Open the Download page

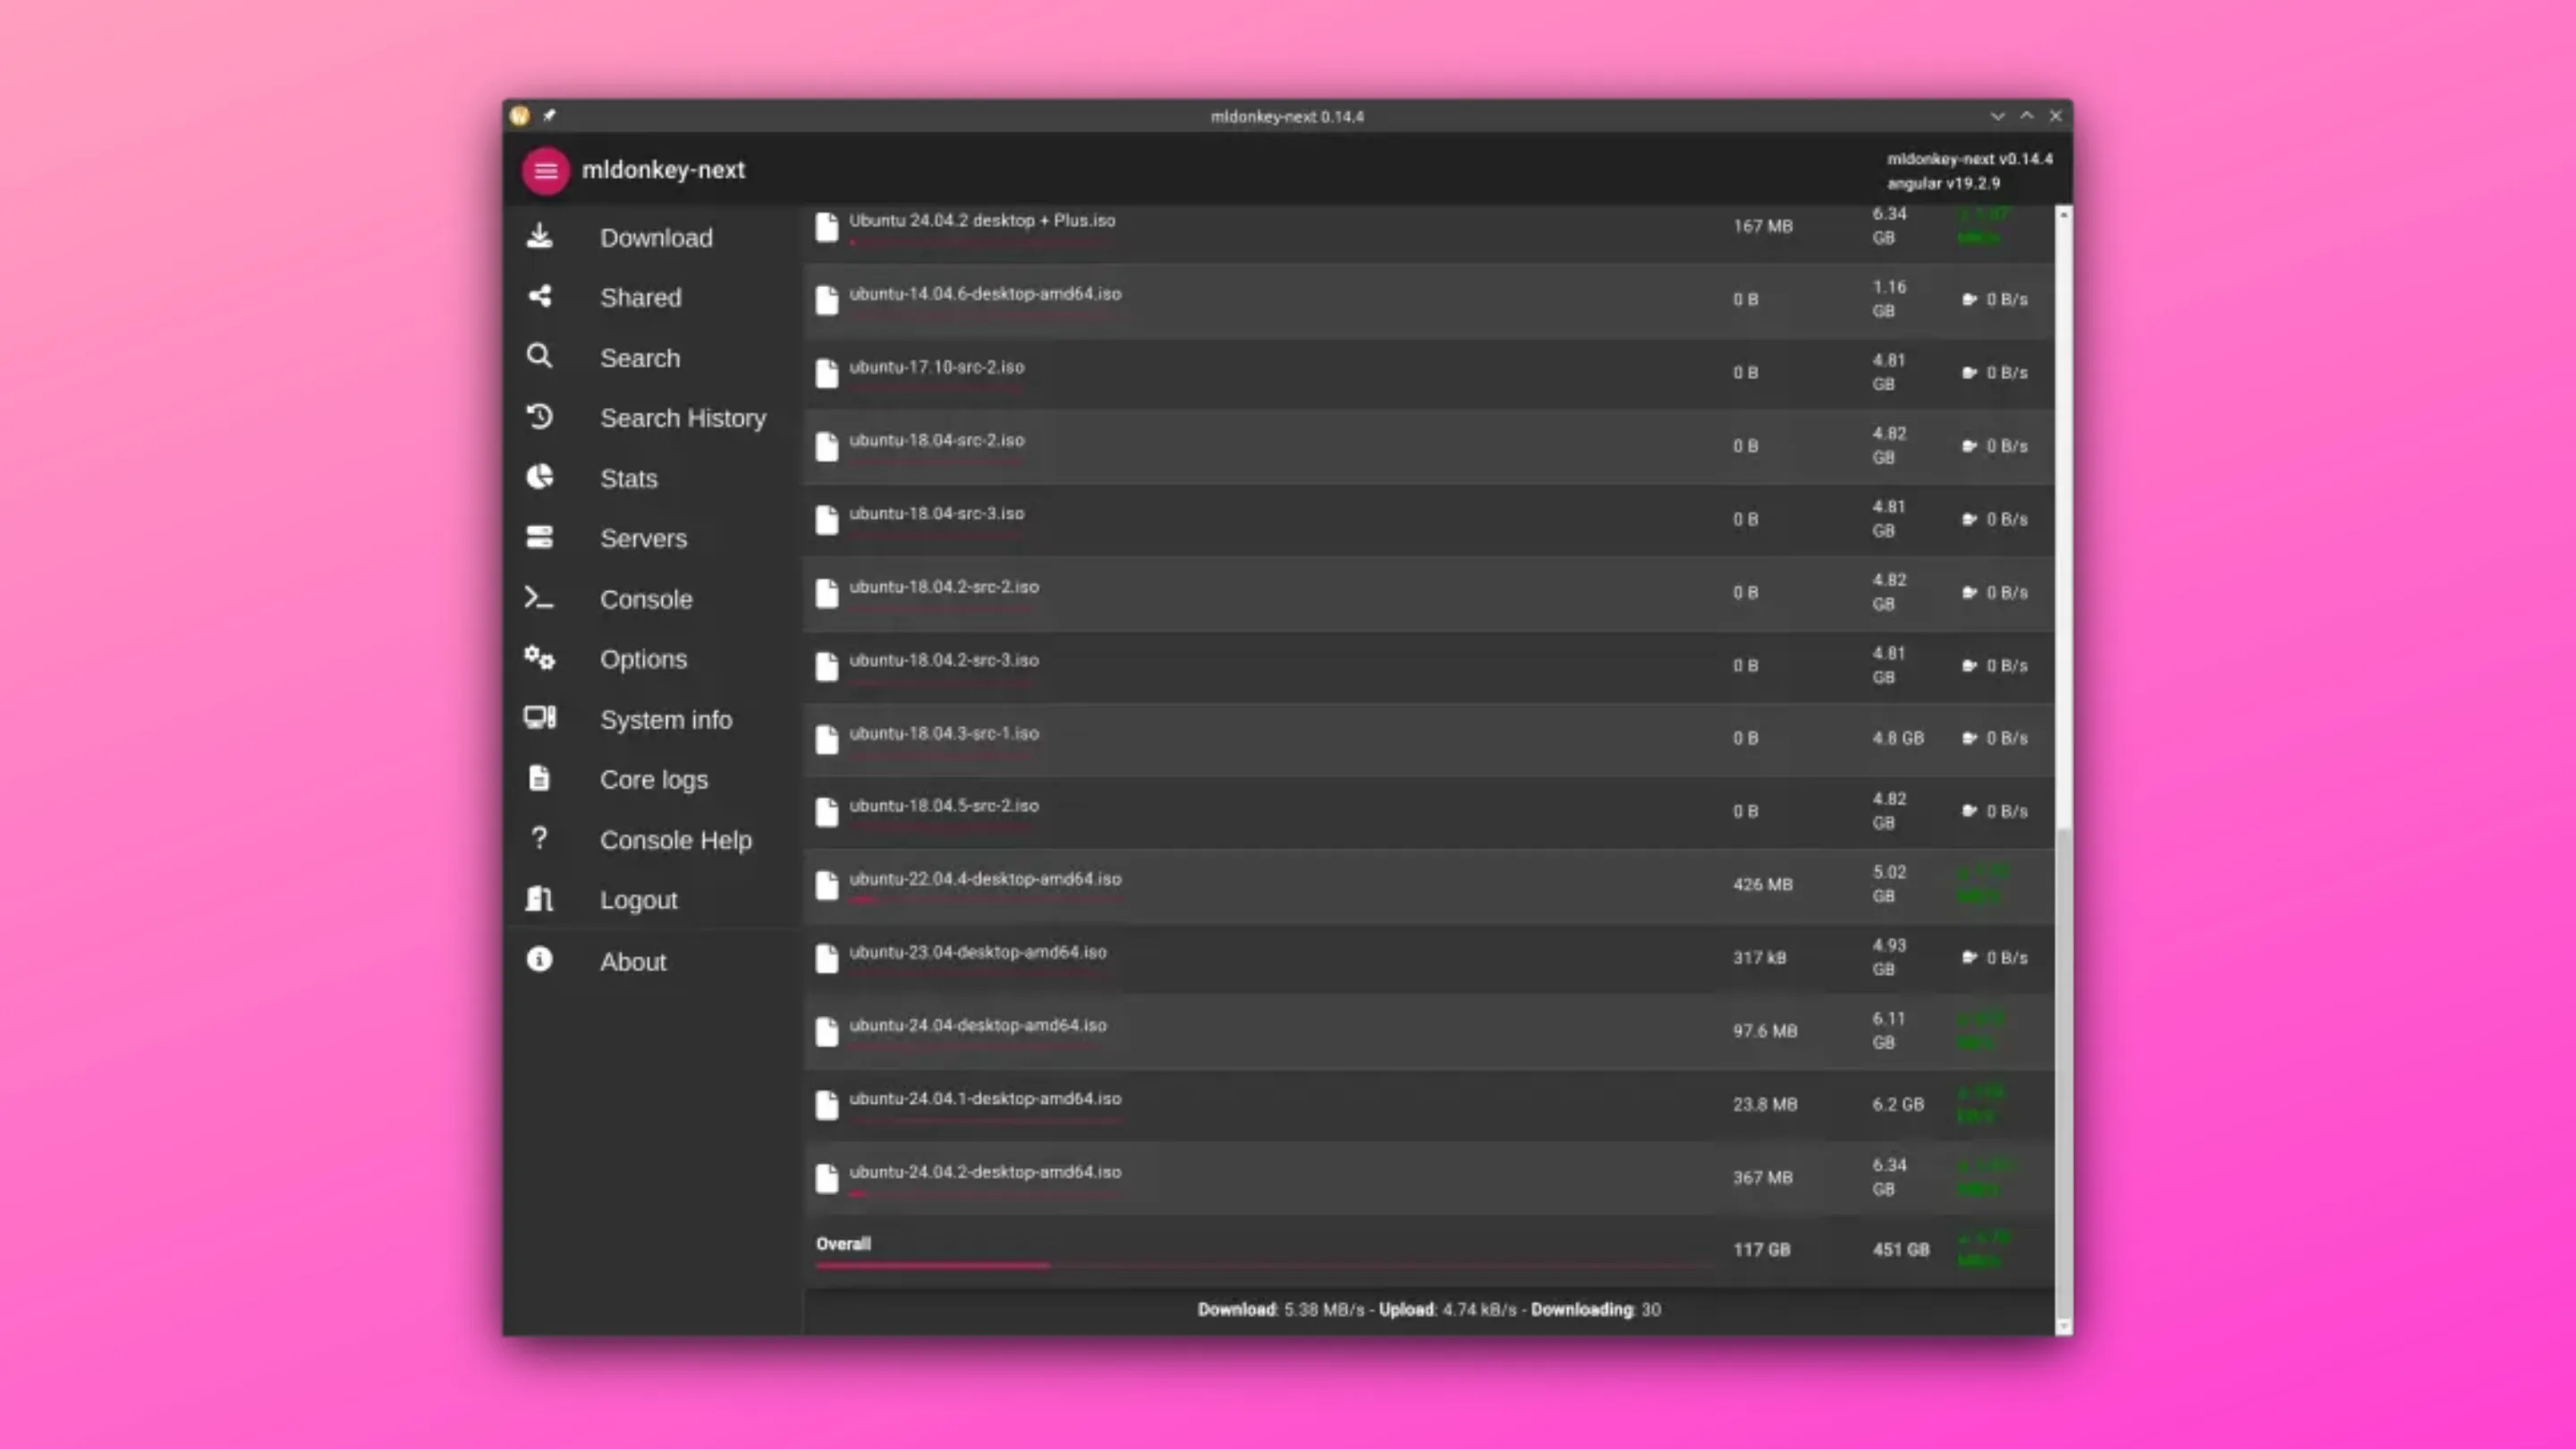tap(655, 238)
